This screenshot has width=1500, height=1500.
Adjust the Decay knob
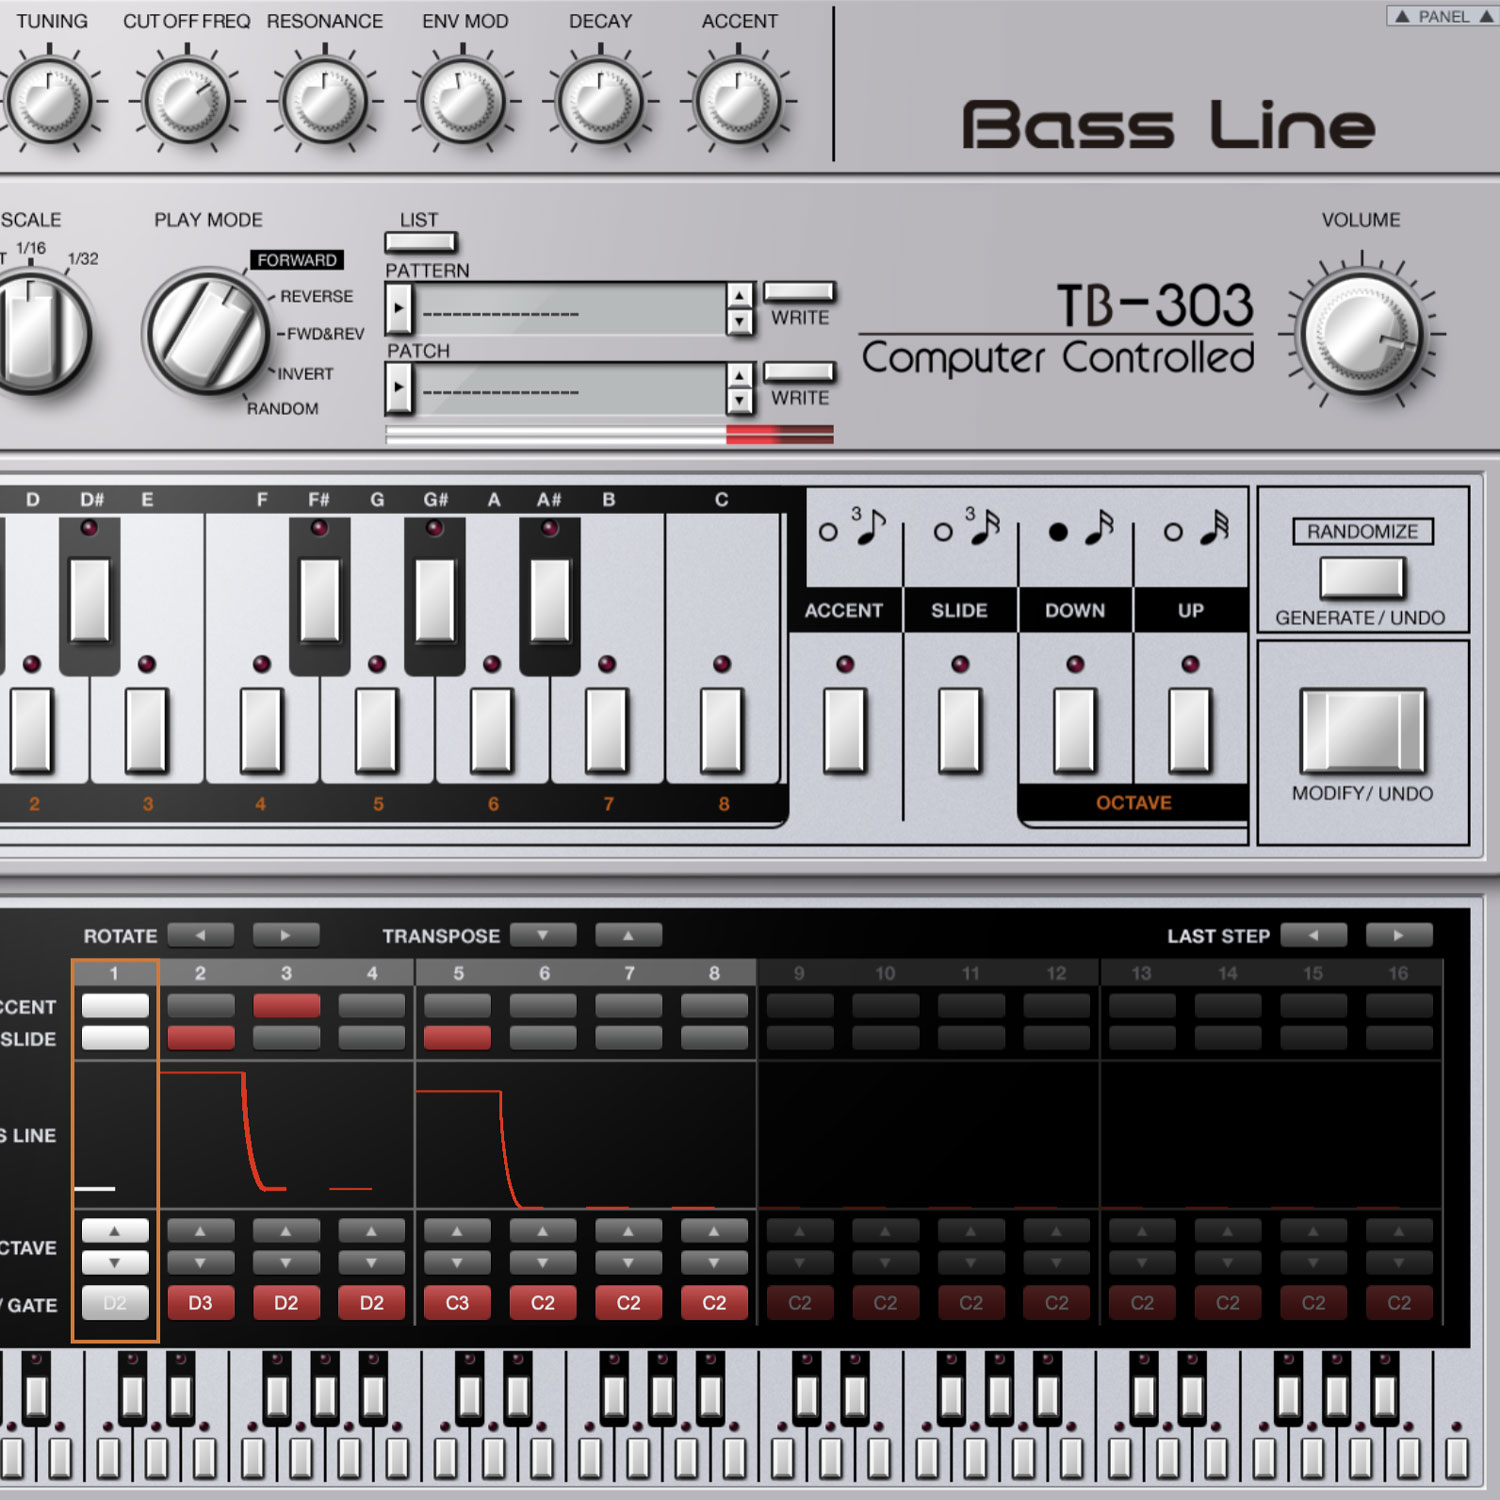600,100
